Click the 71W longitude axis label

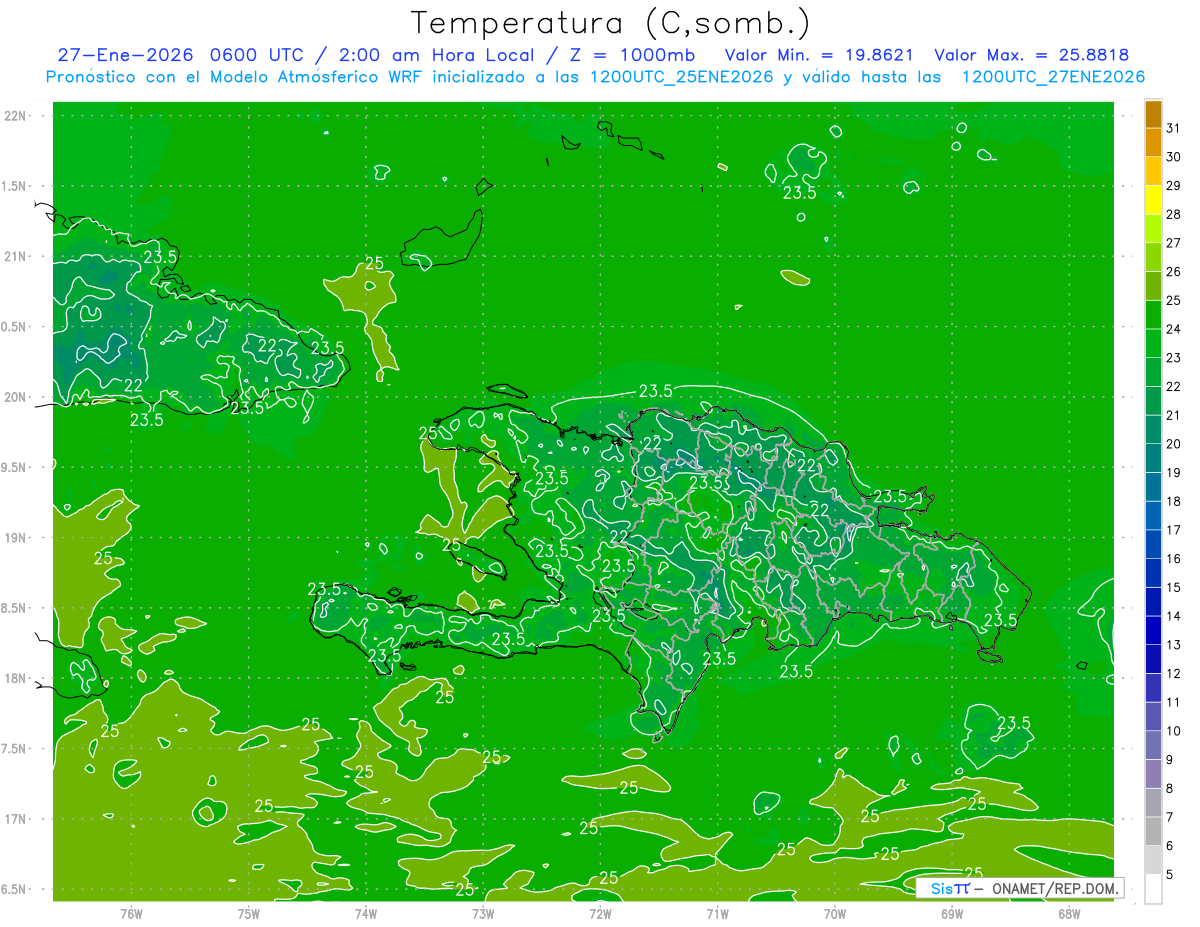tap(717, 913)
